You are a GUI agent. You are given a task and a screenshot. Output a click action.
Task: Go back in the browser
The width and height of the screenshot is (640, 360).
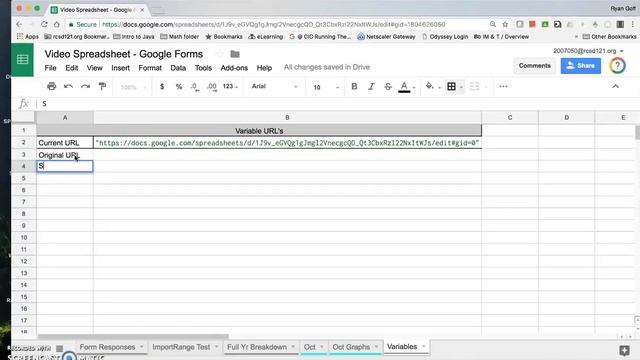[x=19, y=24]
